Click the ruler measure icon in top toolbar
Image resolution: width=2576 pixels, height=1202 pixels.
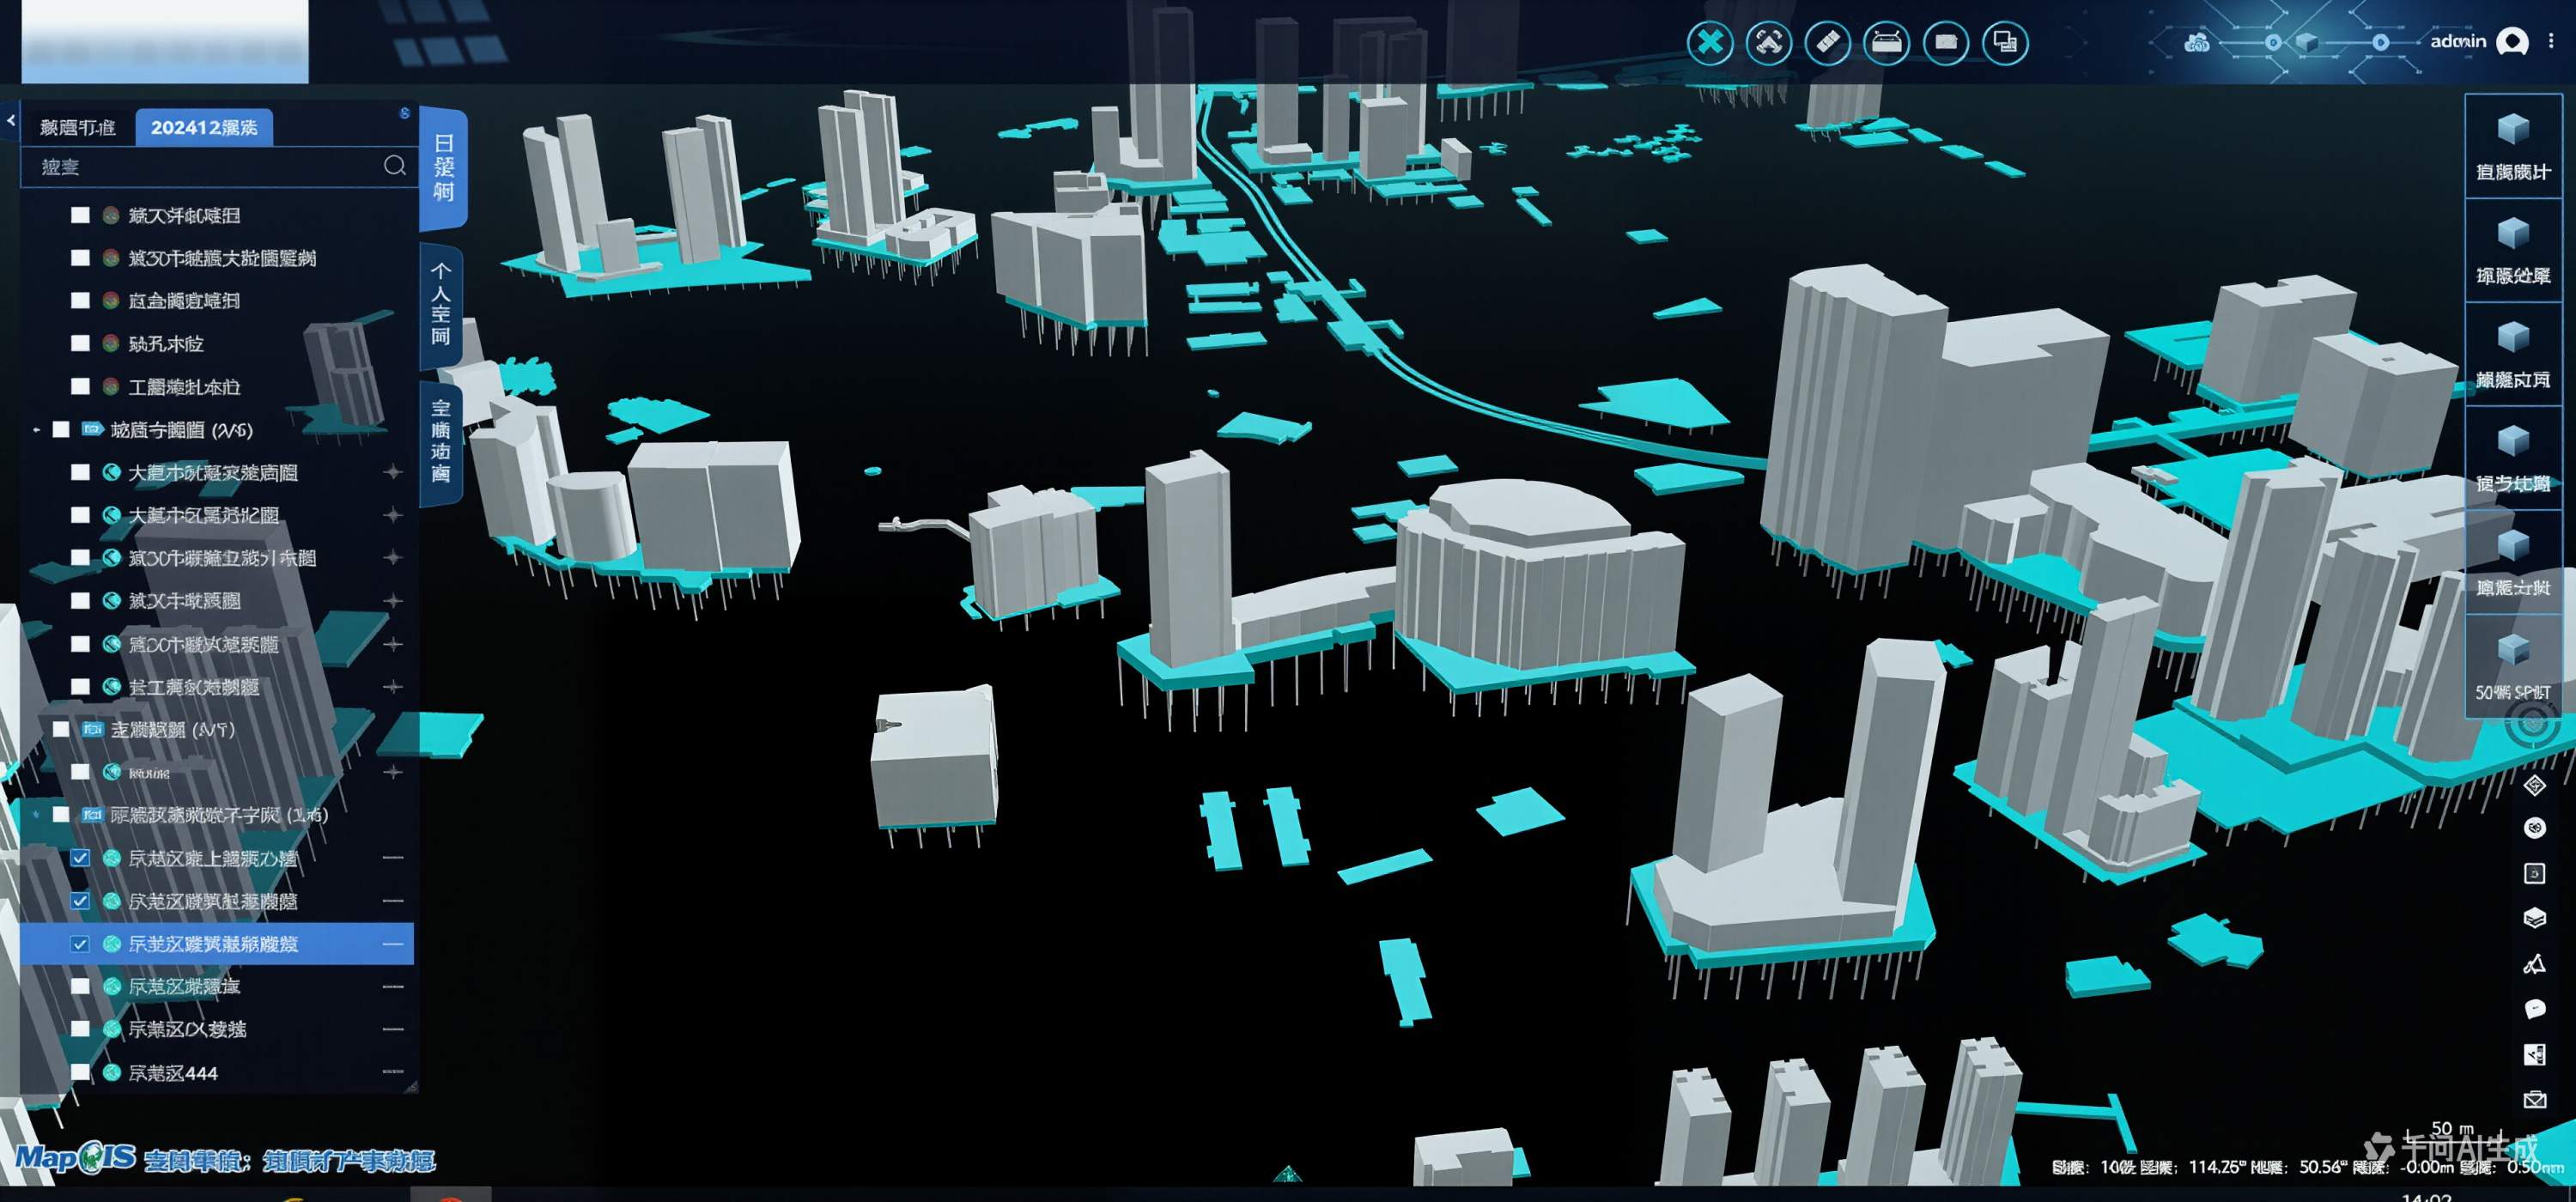coord(1827,43)
